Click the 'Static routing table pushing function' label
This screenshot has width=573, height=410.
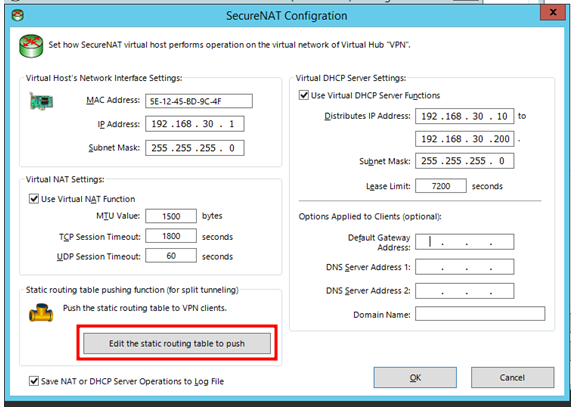pyautogui.click(x=132, y=290)
